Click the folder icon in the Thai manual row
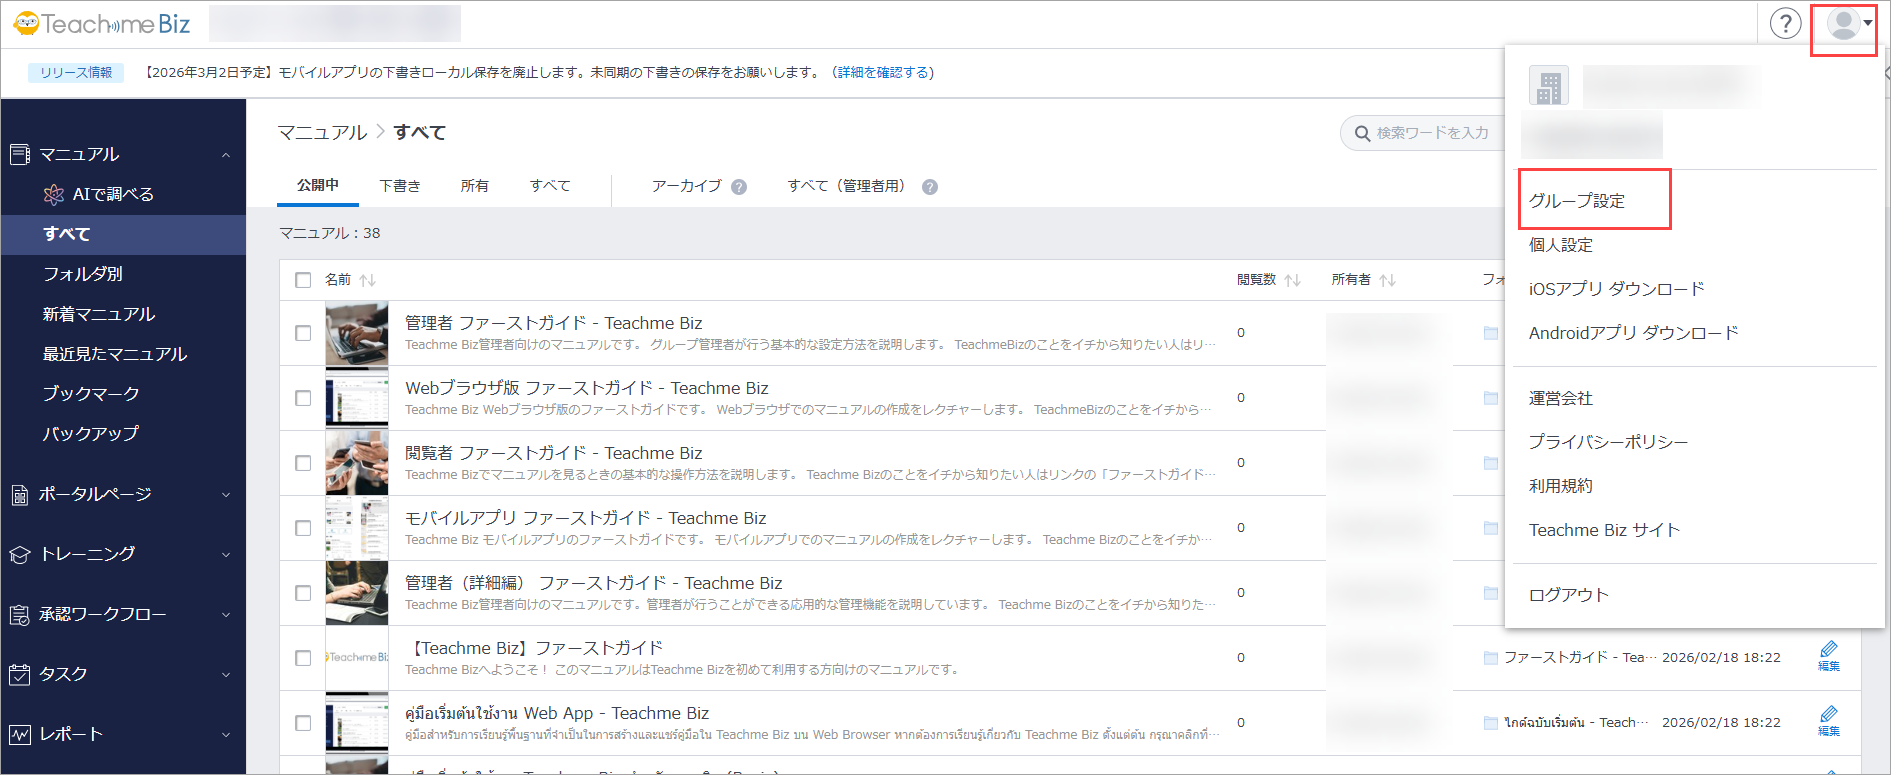 1491,723
